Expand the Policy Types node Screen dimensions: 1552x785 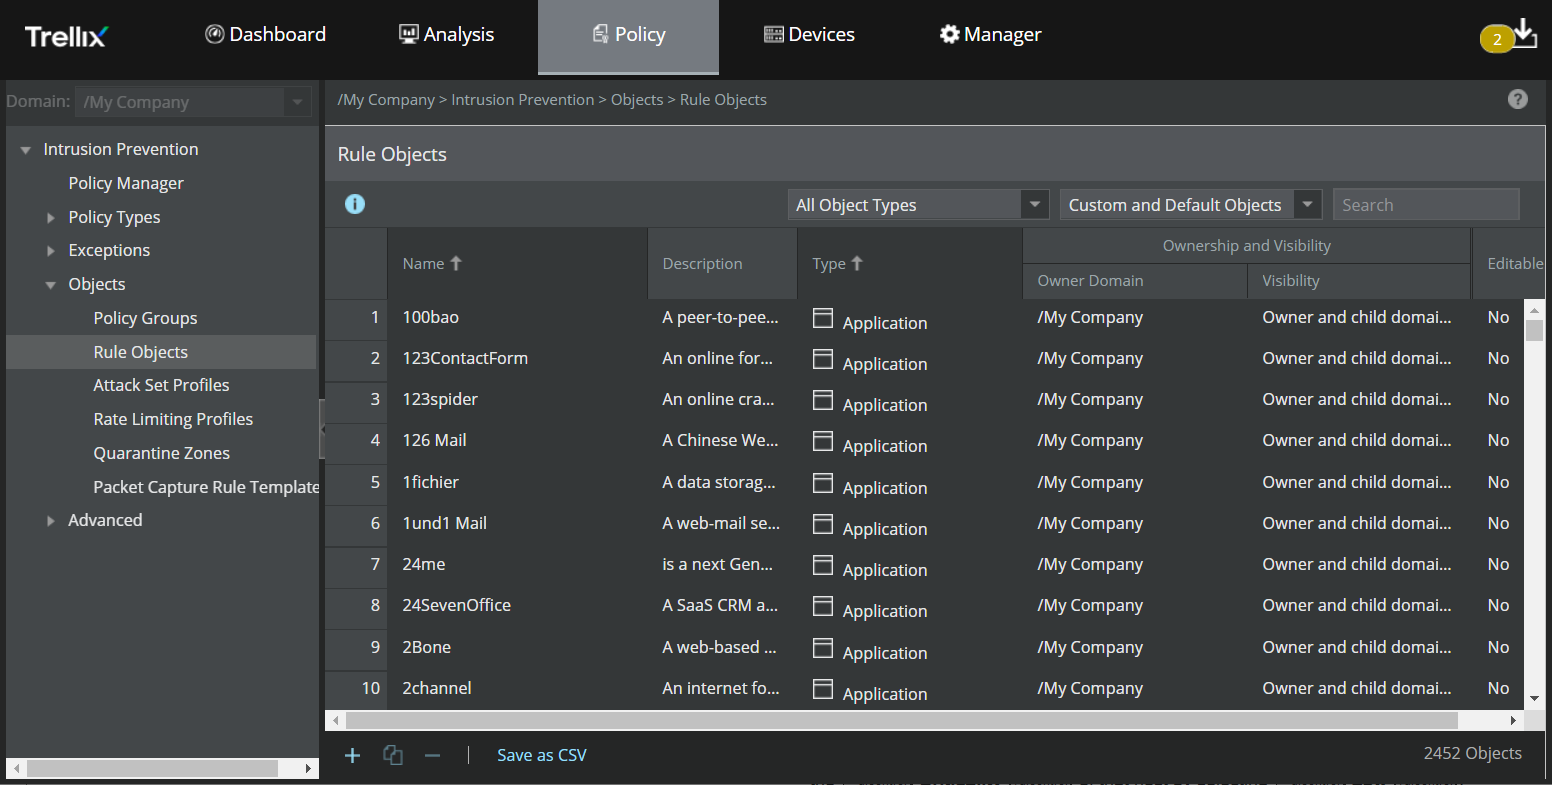51,218
